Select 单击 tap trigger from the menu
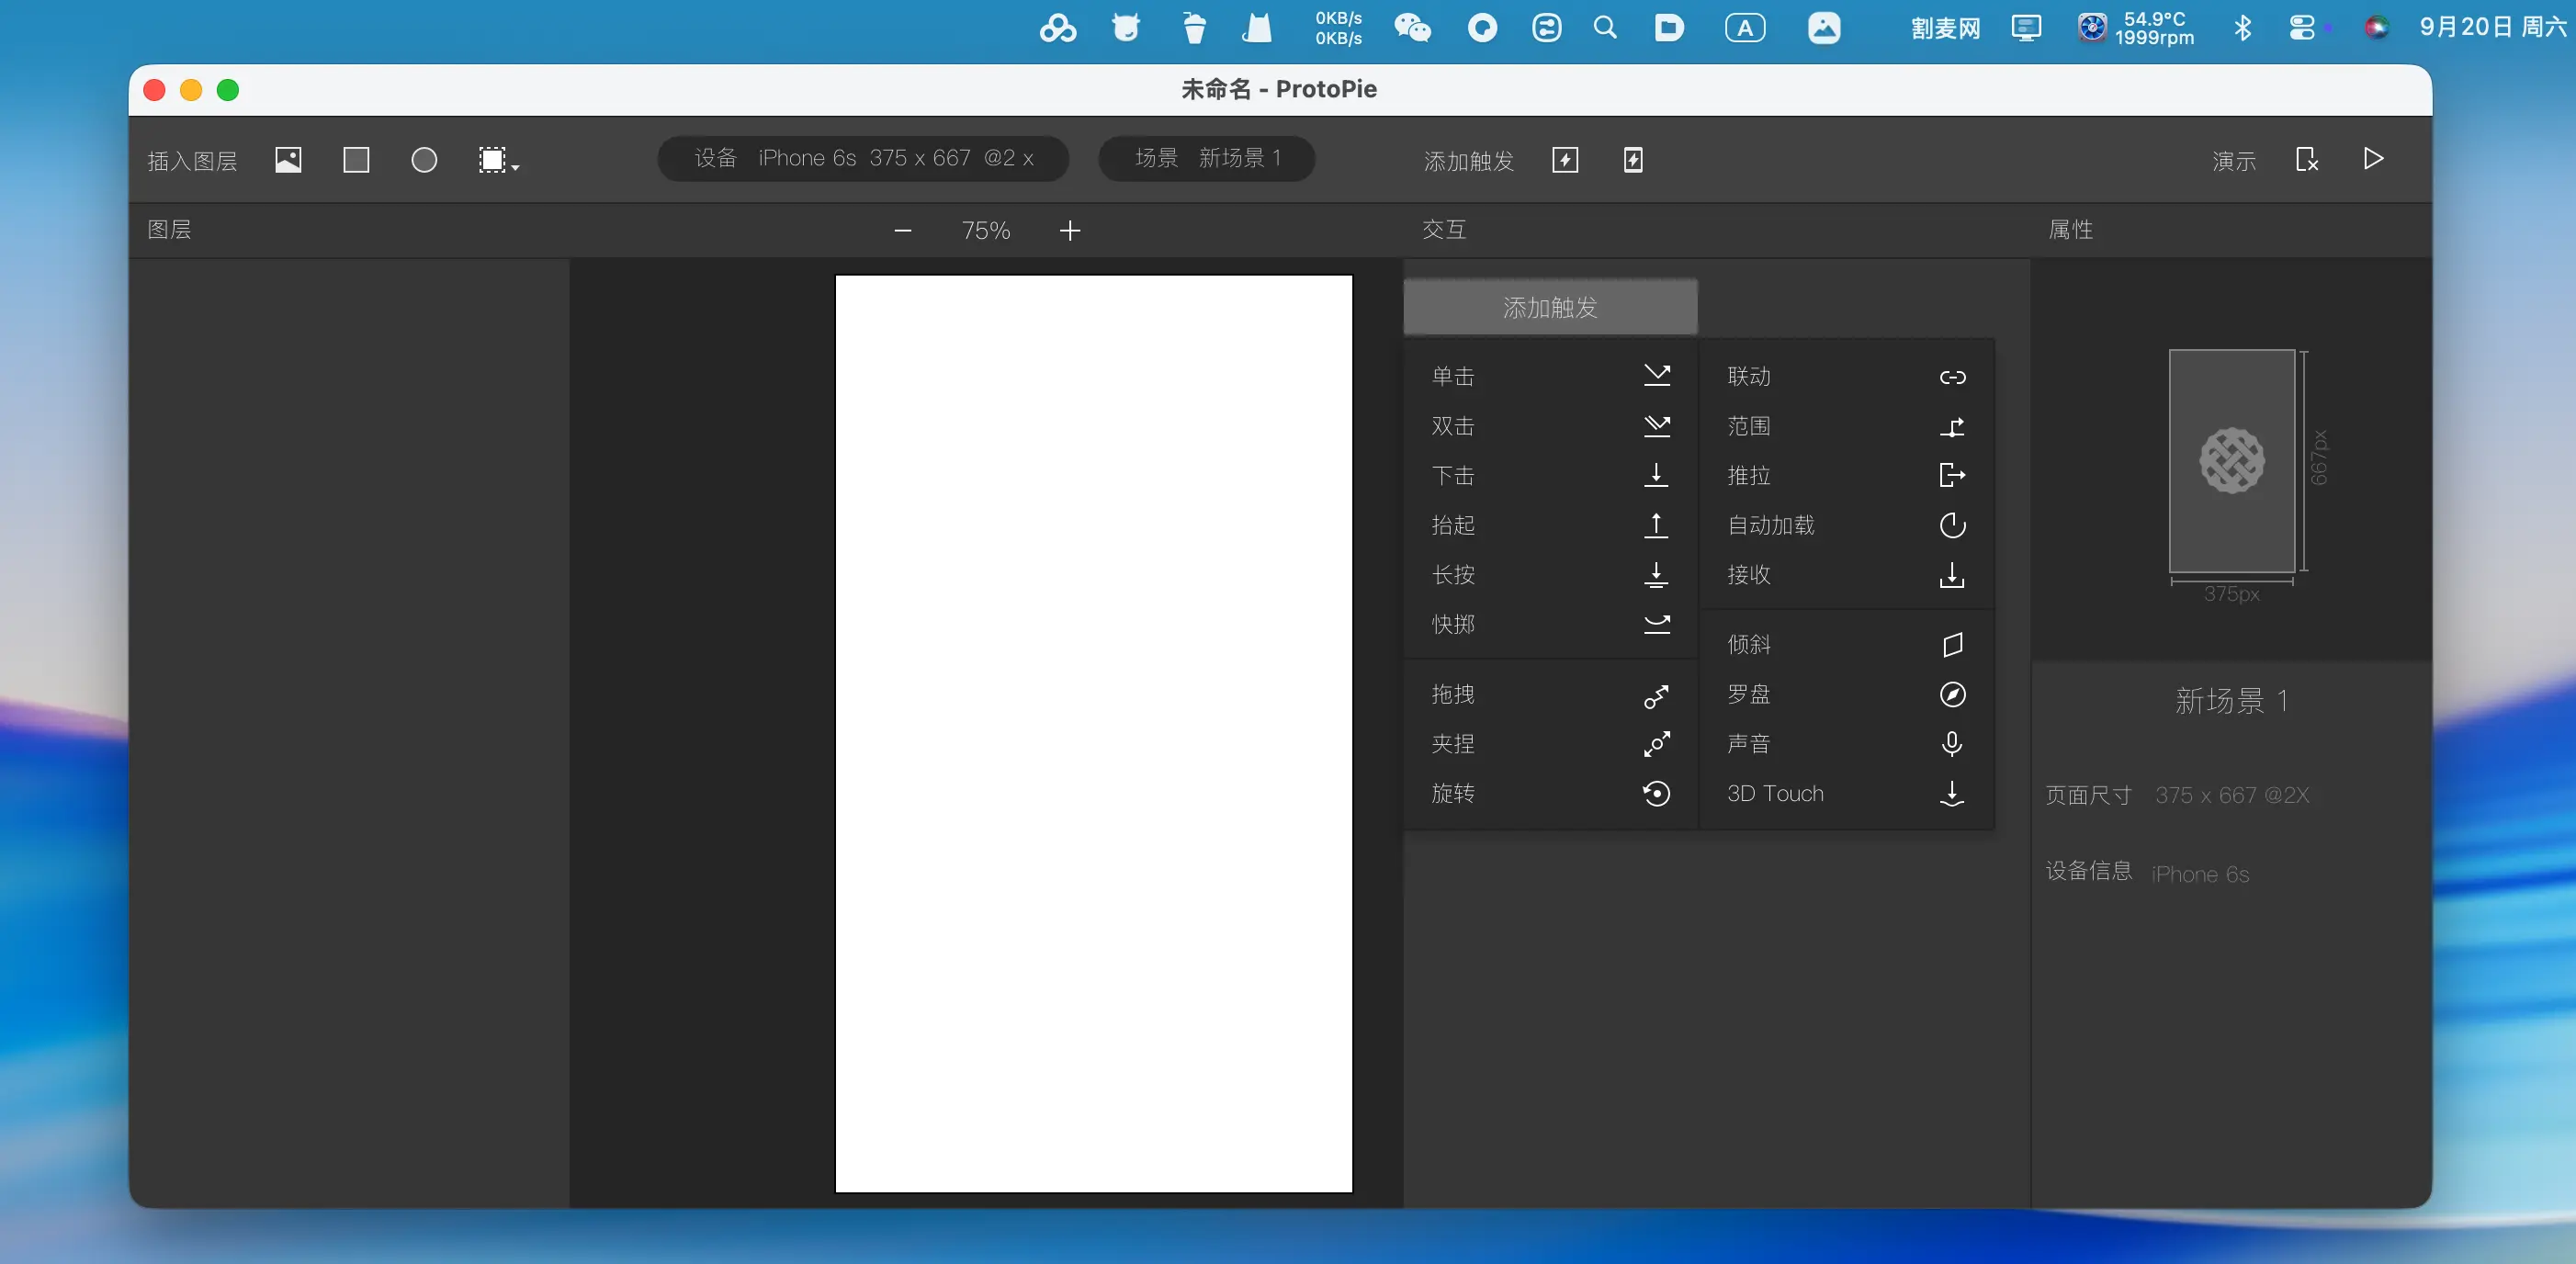Screen dimensions: 2576x1264 point(1550,376)
